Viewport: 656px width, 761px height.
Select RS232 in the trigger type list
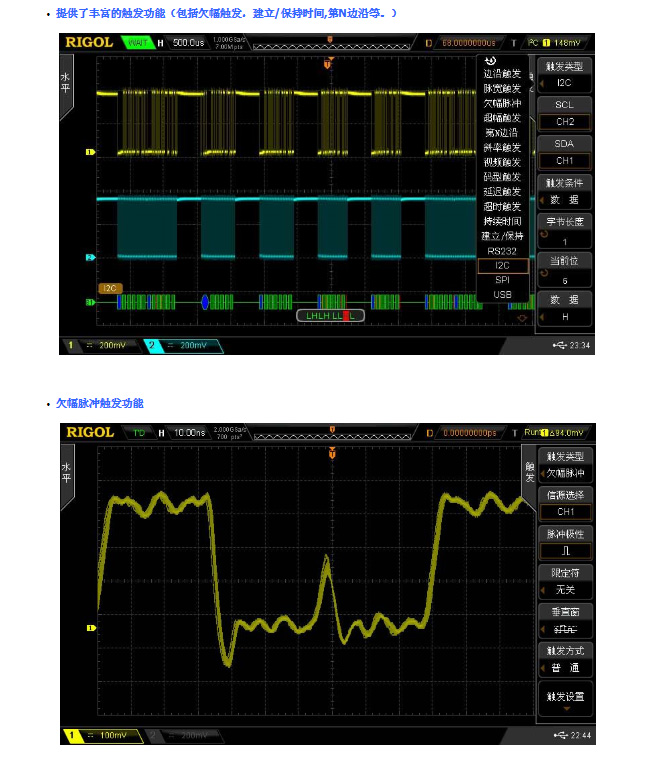(x=502, y=251)
